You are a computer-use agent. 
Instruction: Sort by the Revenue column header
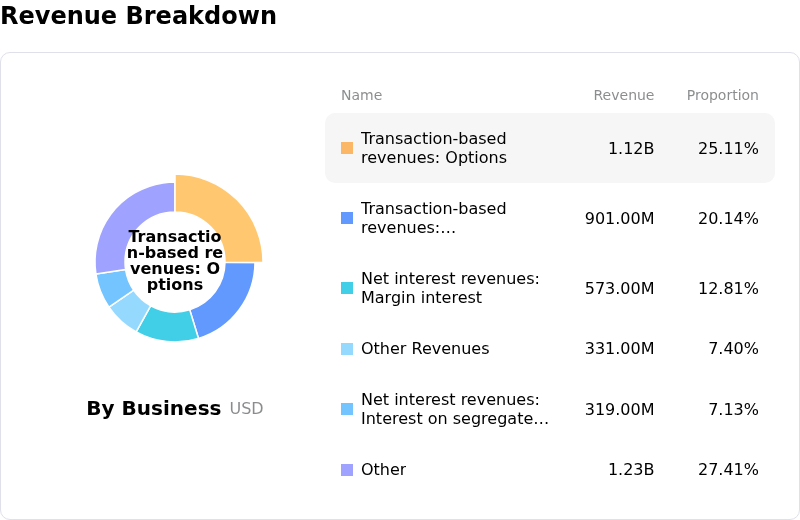pos(623,96)
